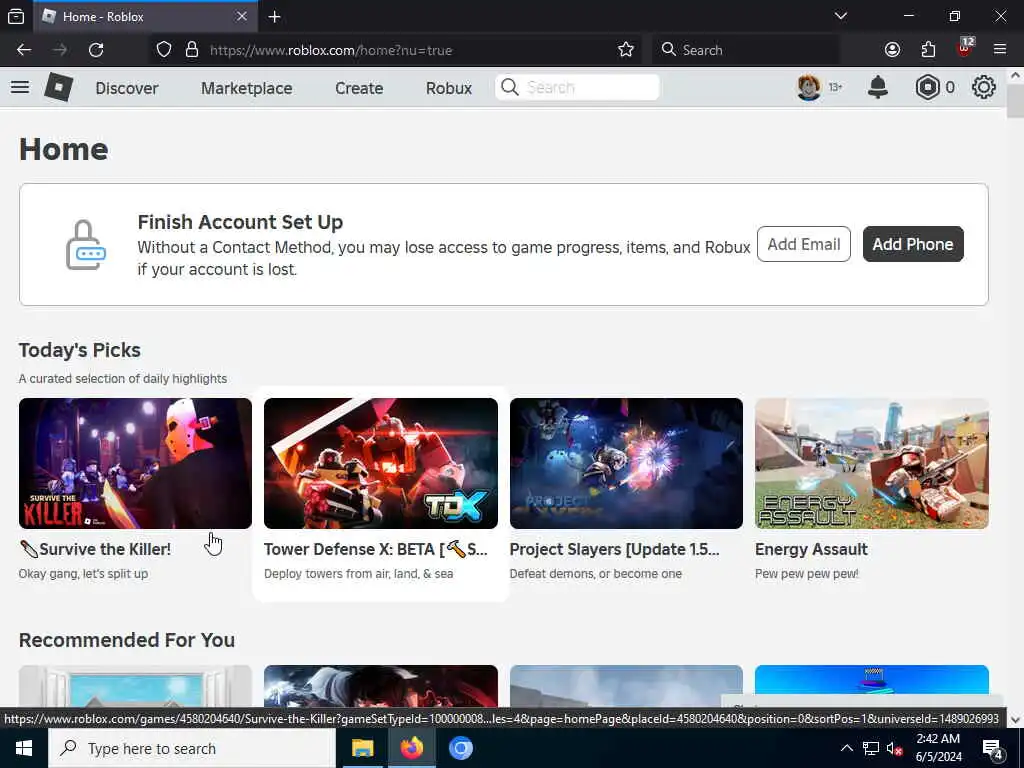Open the avatar profile picture
Viewport: 1024px width, 768px height.
pyautogui.click(x=808, y=87)
